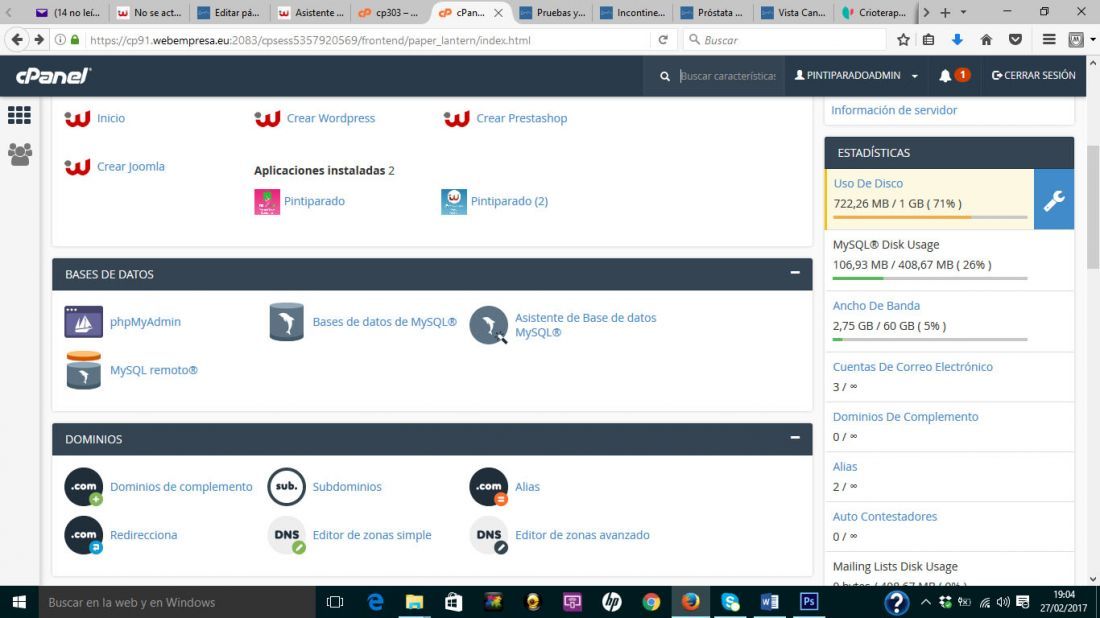Viewport: 1100px width, 618px height.
Task: Open the Información de servidor link
Action: click(894, 110)
